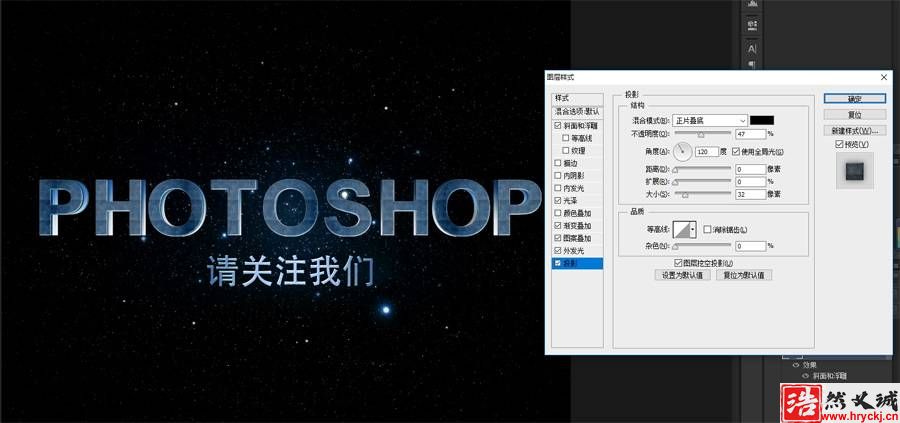Click the 杂色 noise slider
Image resolution: width=900 pixels, height=423 pixels.
tap(703, 246)
